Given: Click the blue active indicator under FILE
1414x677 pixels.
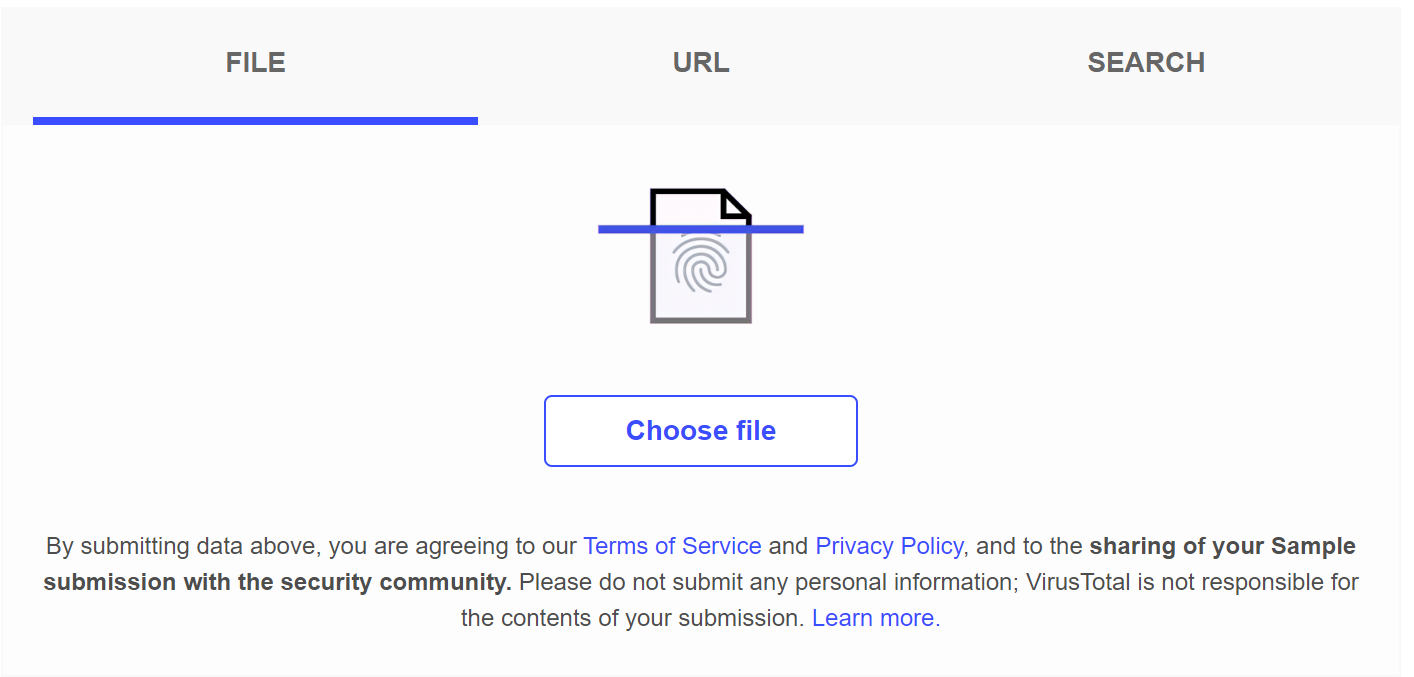Looking at the screenshot, I should coord(255,121).
